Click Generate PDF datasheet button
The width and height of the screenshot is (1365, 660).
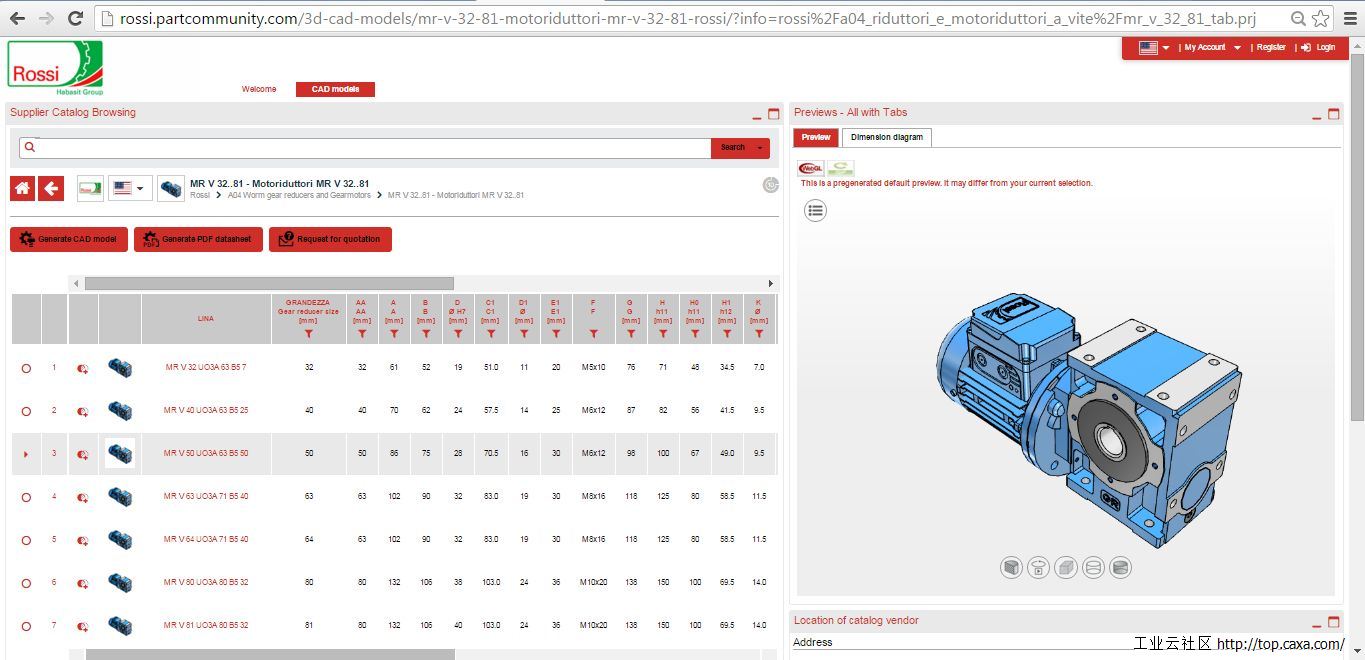click(198, 240)
